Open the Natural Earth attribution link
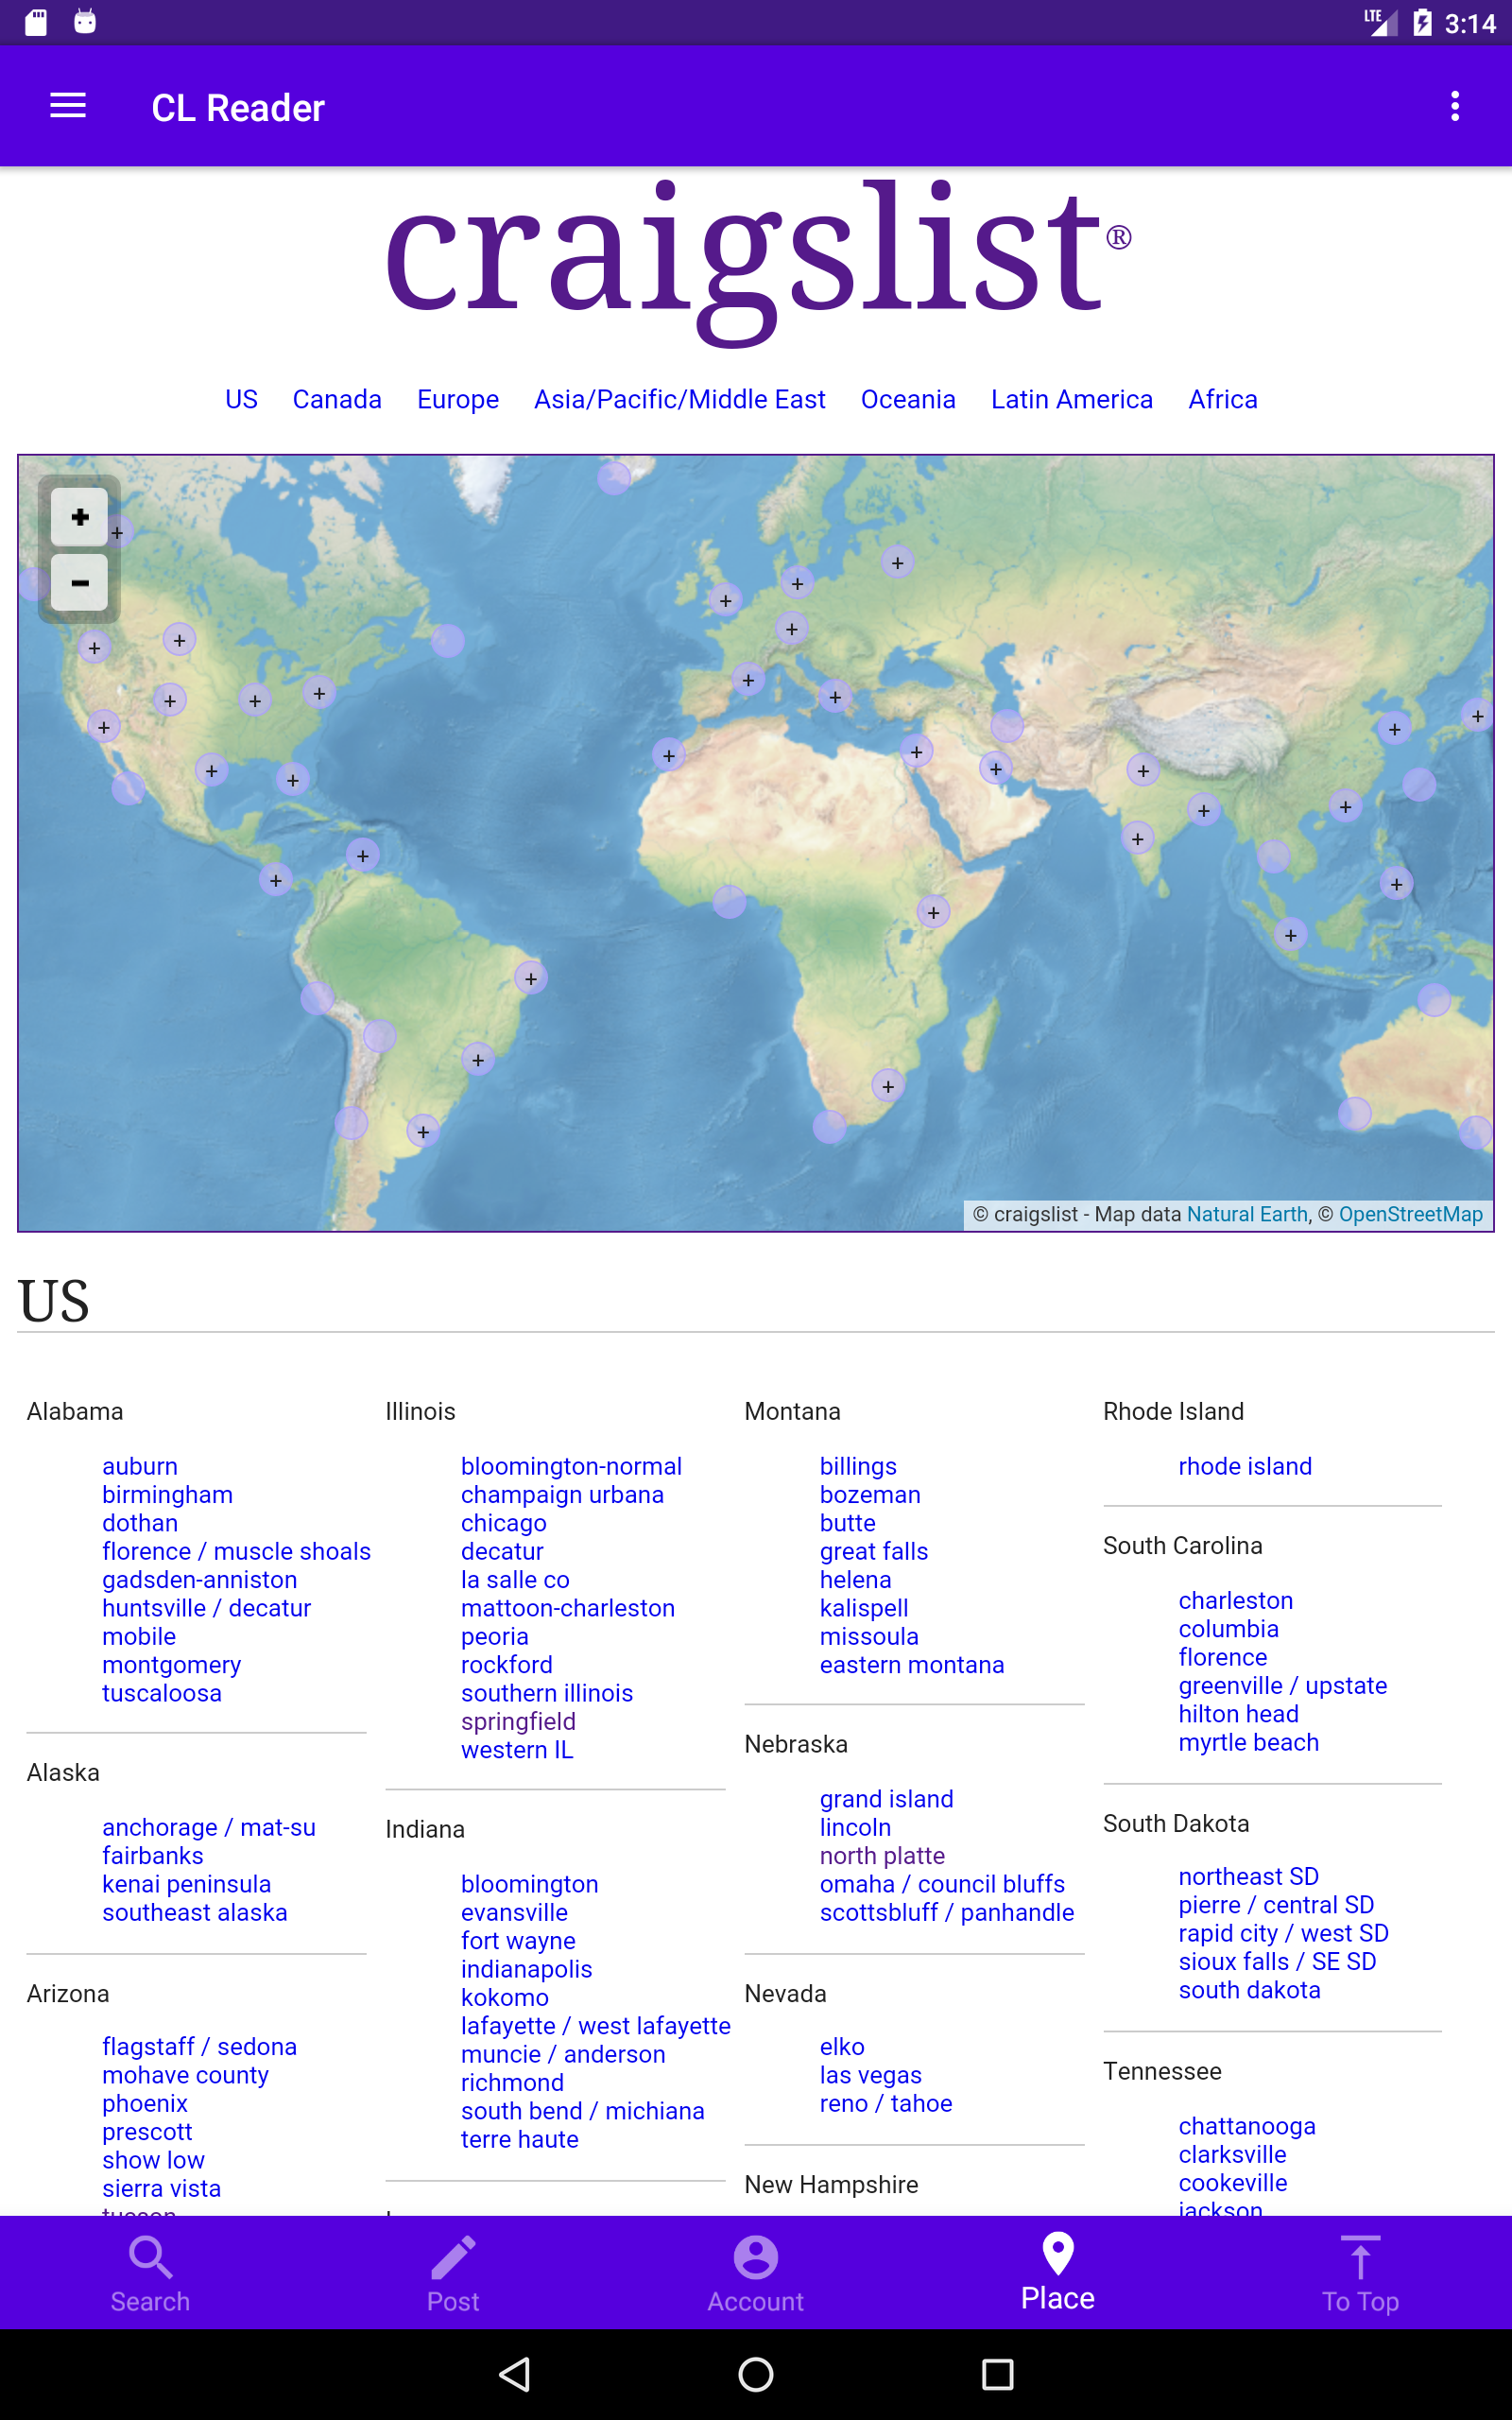1512x2420 pixels. [1247, 1214]
